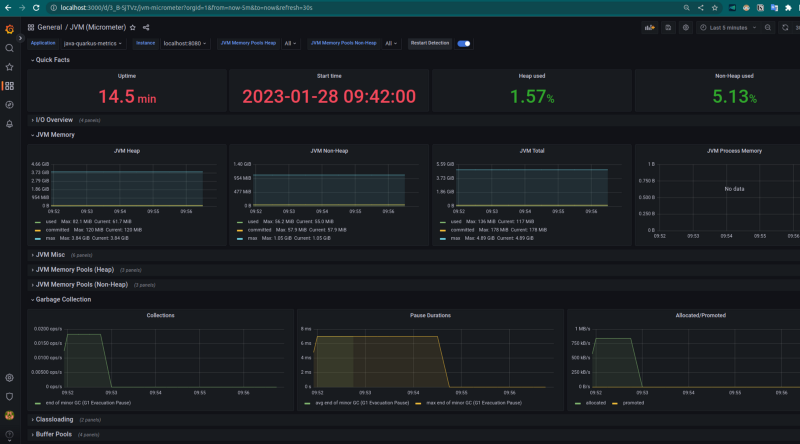The image size is (800, 444).
Task: Open Help icon at sidebar bottom
Action: click(9, 434)
